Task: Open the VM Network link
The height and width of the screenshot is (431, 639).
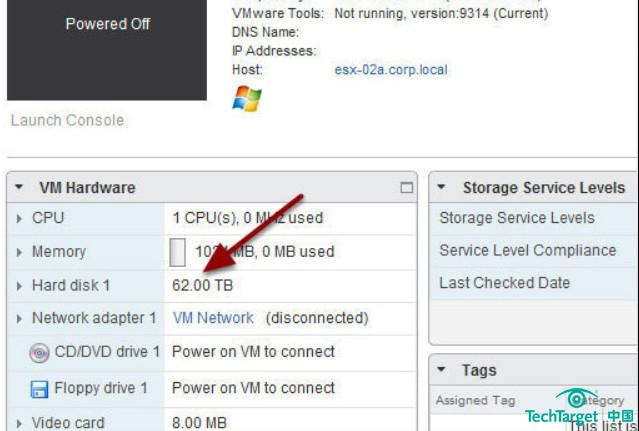Action: (213, 318)
